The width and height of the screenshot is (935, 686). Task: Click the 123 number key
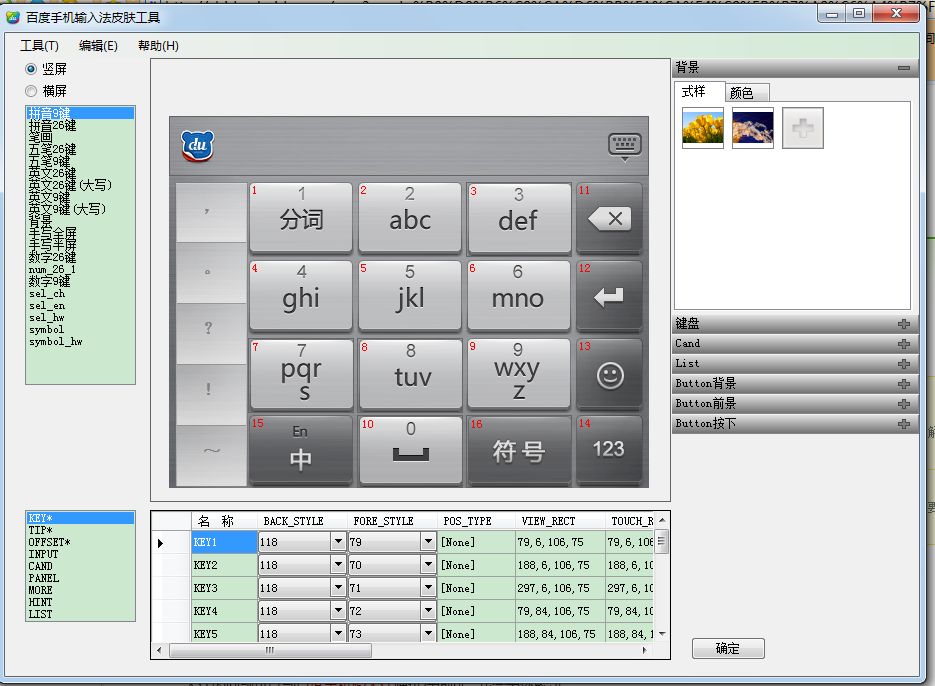[609, 449]
